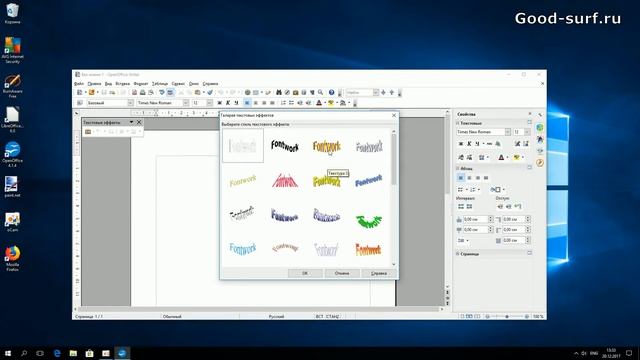The height and width of the screenshot is (360, 640).
Task: Open the Формат menu
Action: click(x=141, y=84)
